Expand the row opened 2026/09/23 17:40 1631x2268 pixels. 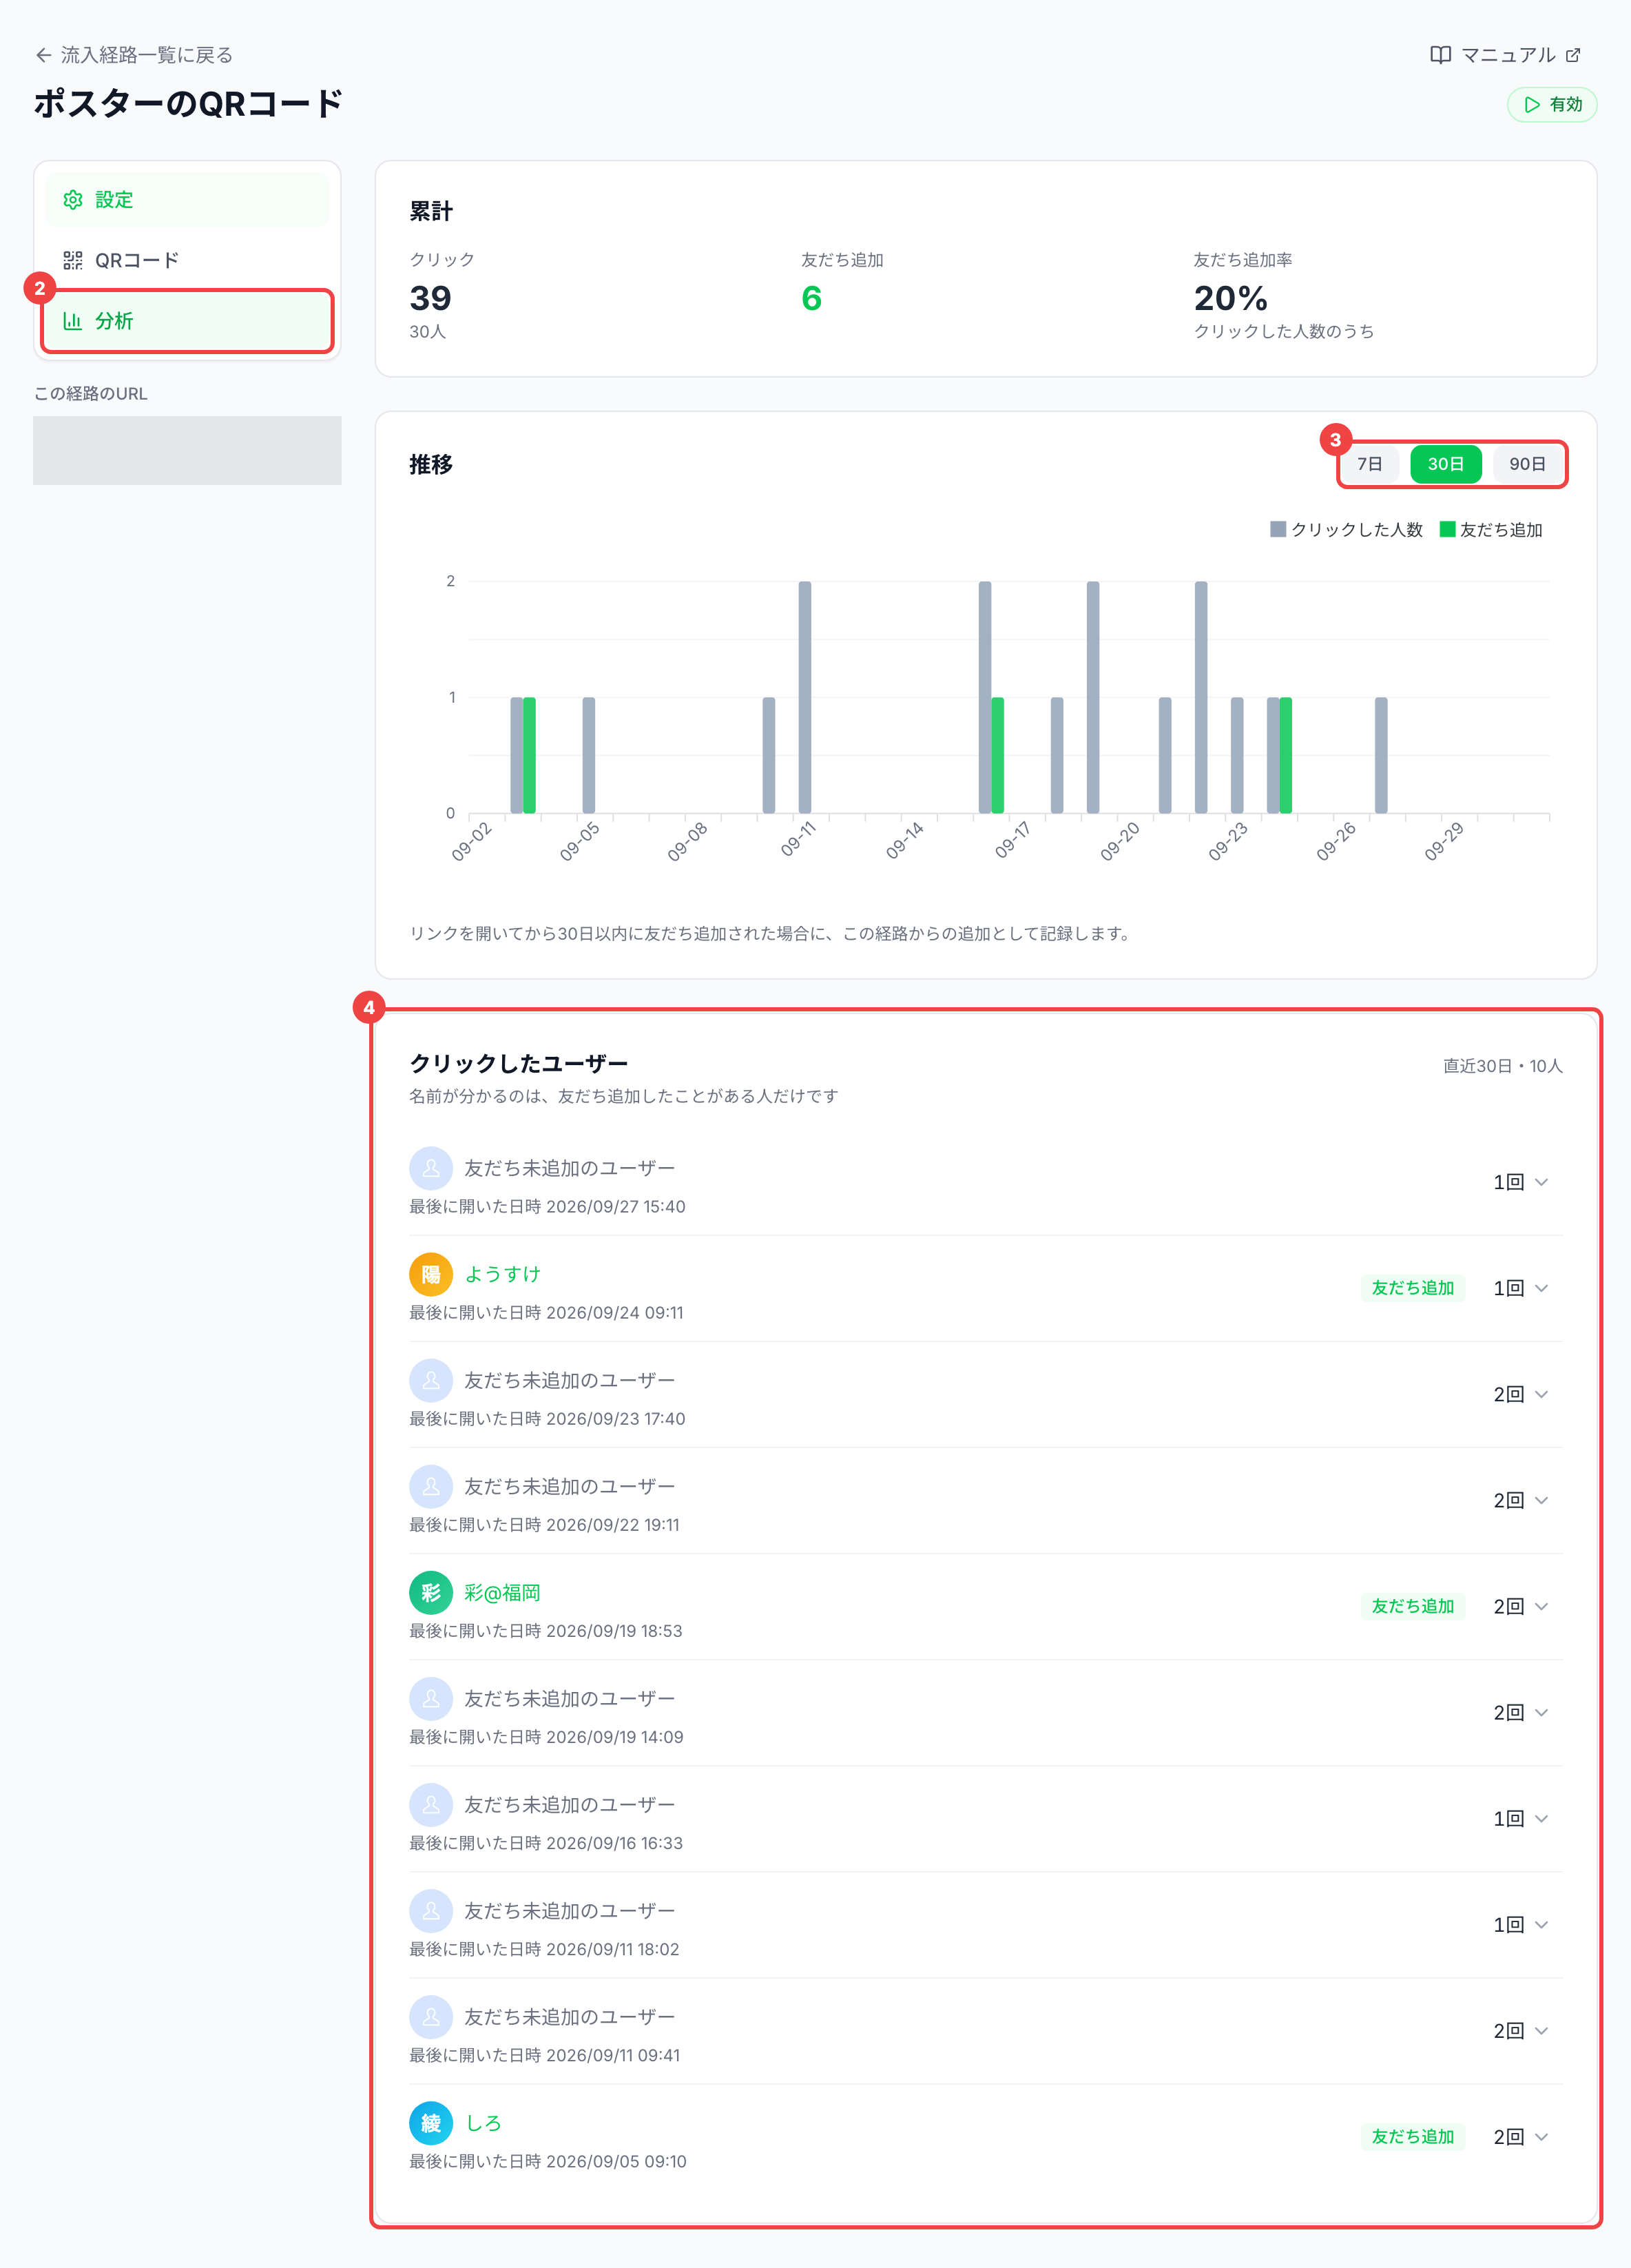[x=1541, y=1394]
